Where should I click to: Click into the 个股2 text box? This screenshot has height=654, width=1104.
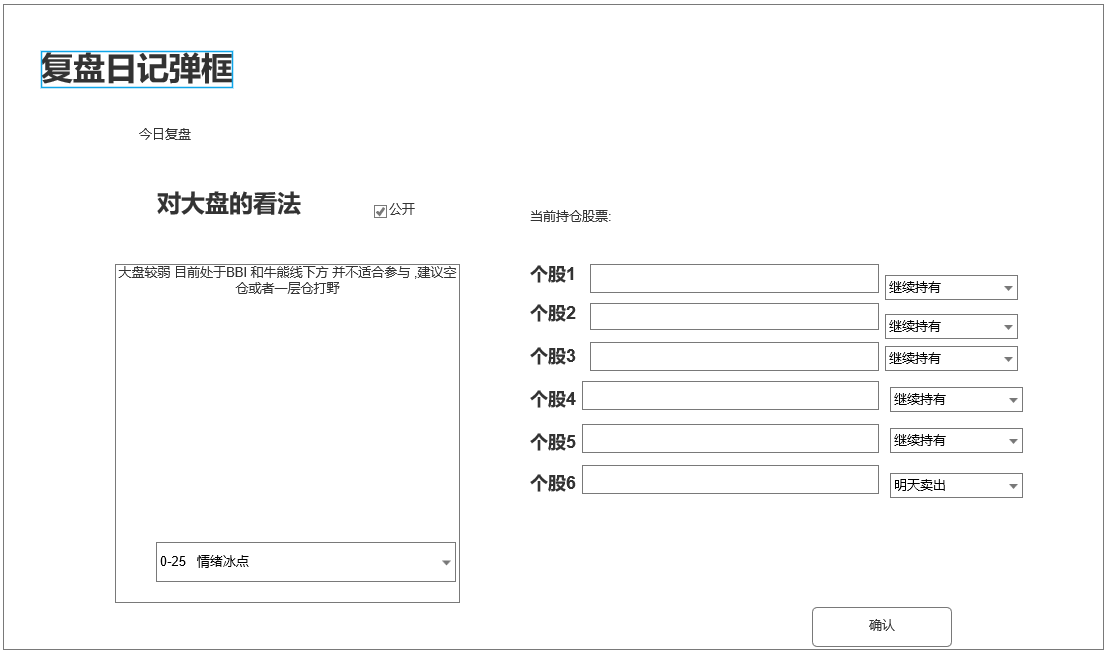[x=733, y=317]
